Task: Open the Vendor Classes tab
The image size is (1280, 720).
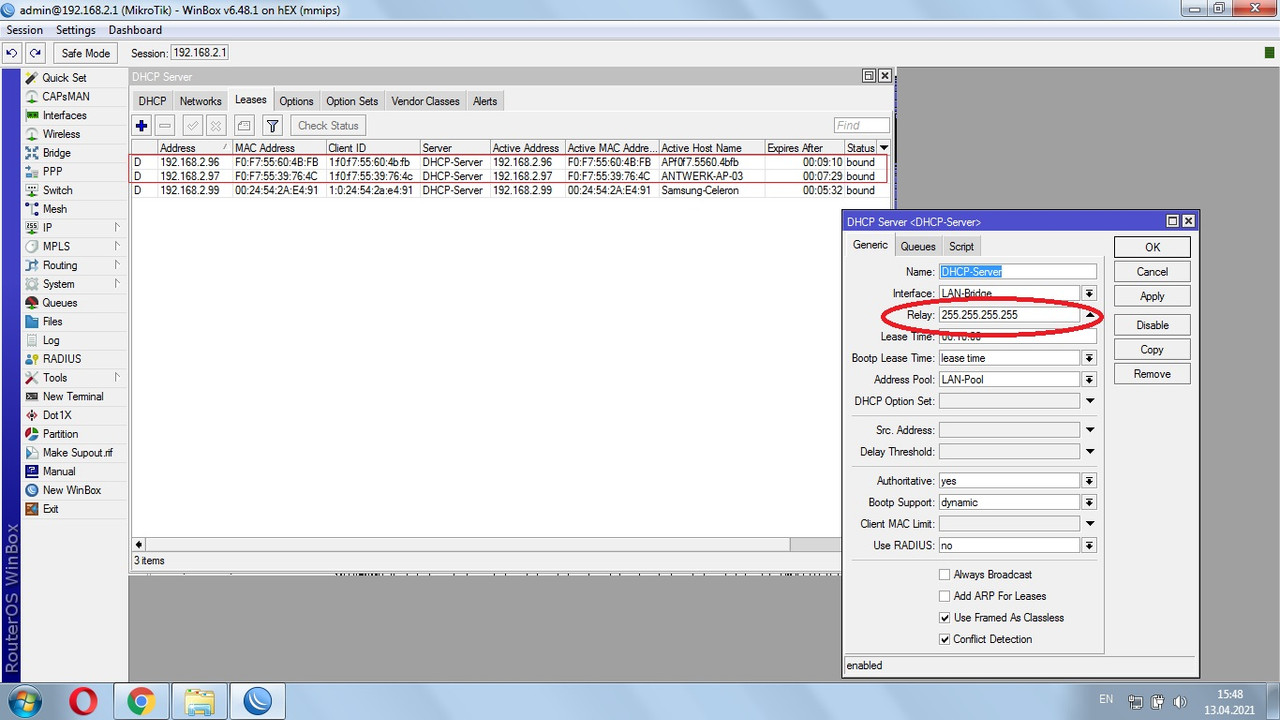Action: point(426,101)
